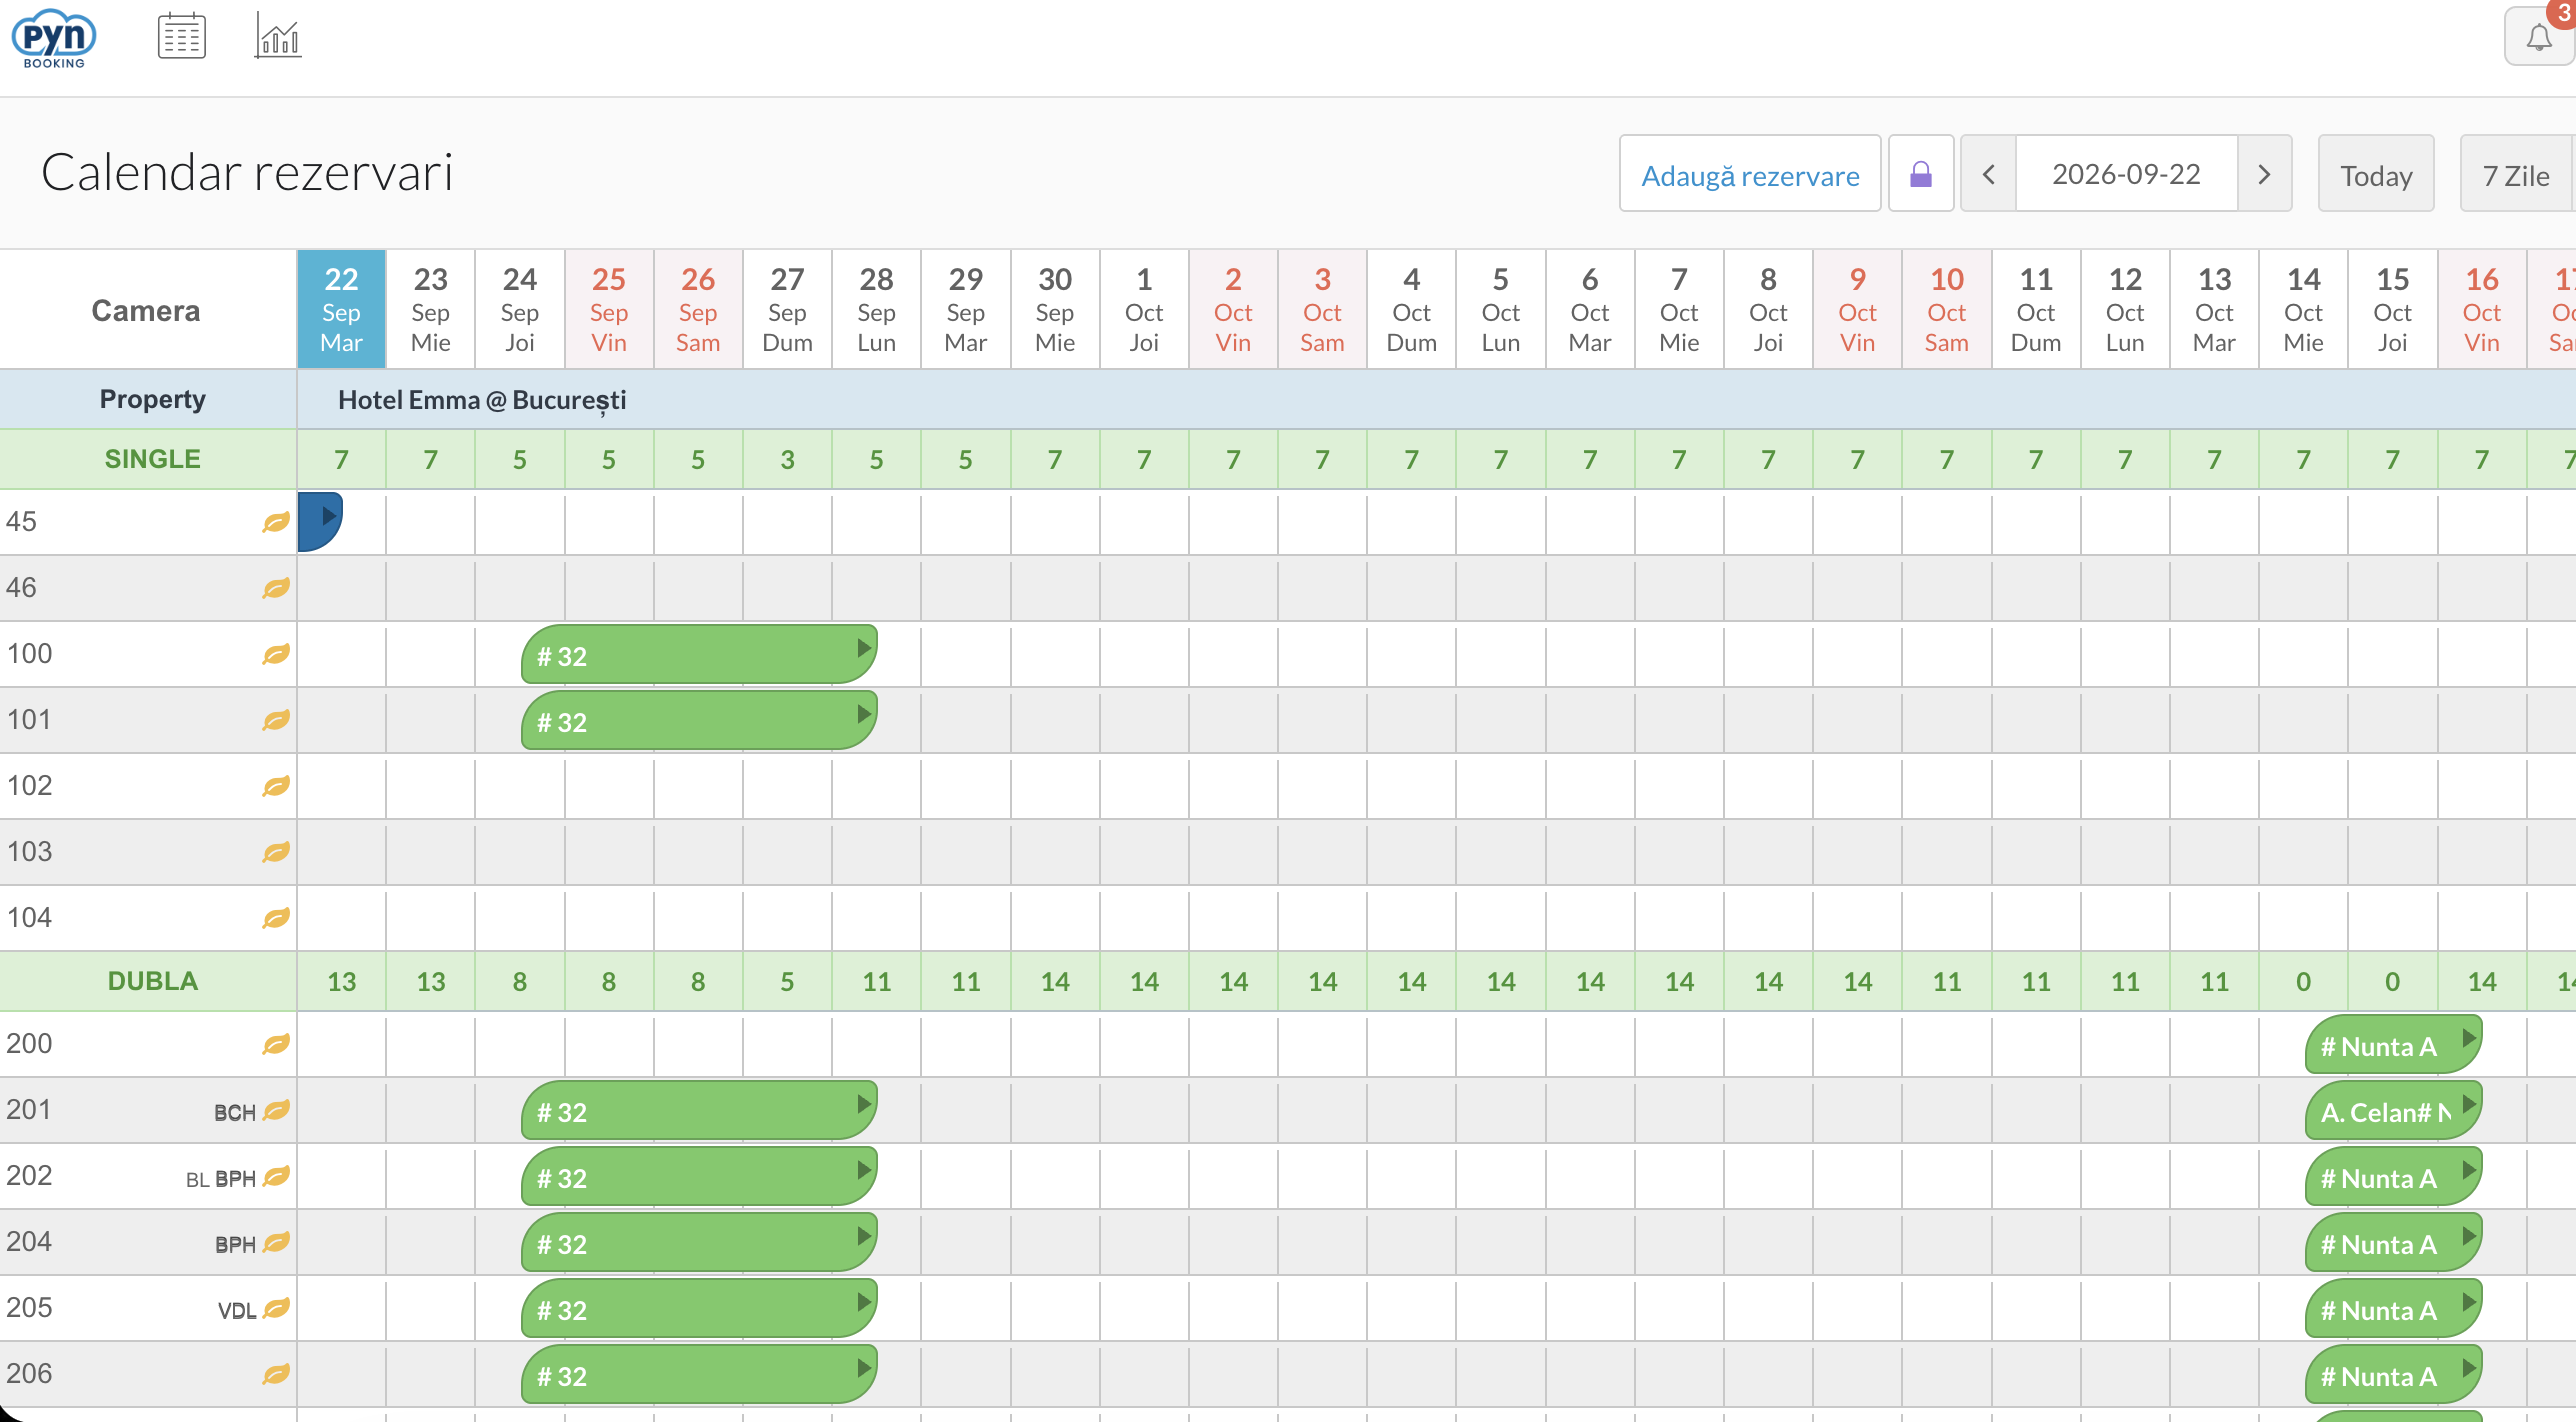Open reservation #32 in room 201
The image size is (2576, 1422).
tap(699, 1111)
